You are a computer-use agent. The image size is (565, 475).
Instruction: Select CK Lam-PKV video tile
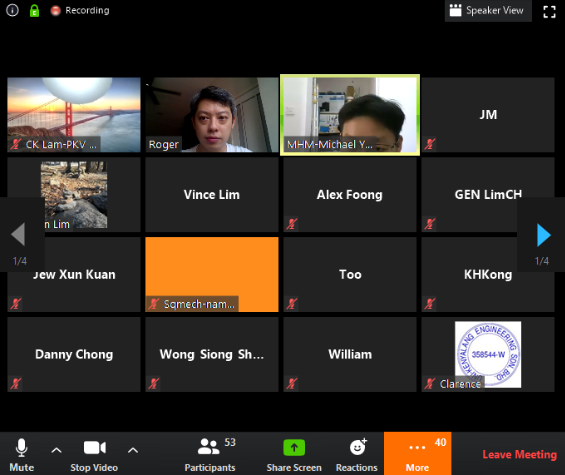coord(74,115)
